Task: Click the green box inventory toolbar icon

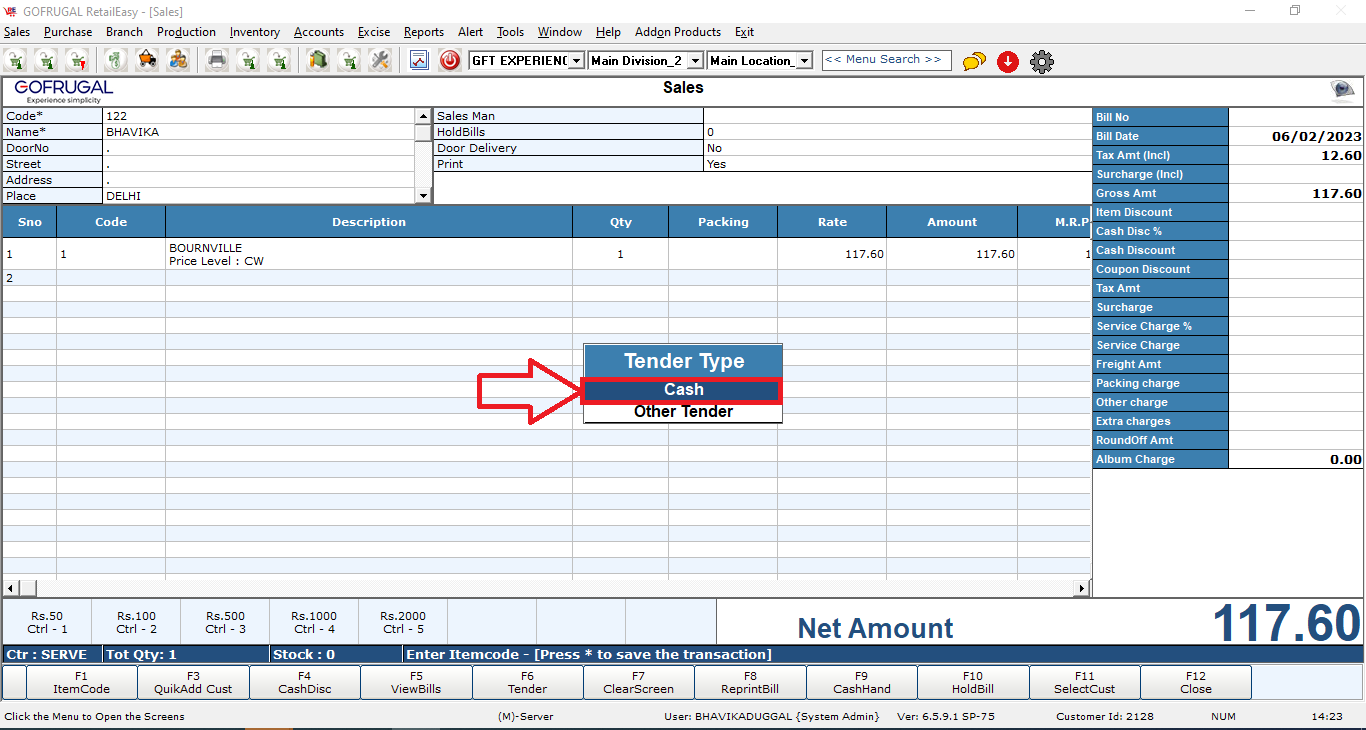Action: coord(318,61)
